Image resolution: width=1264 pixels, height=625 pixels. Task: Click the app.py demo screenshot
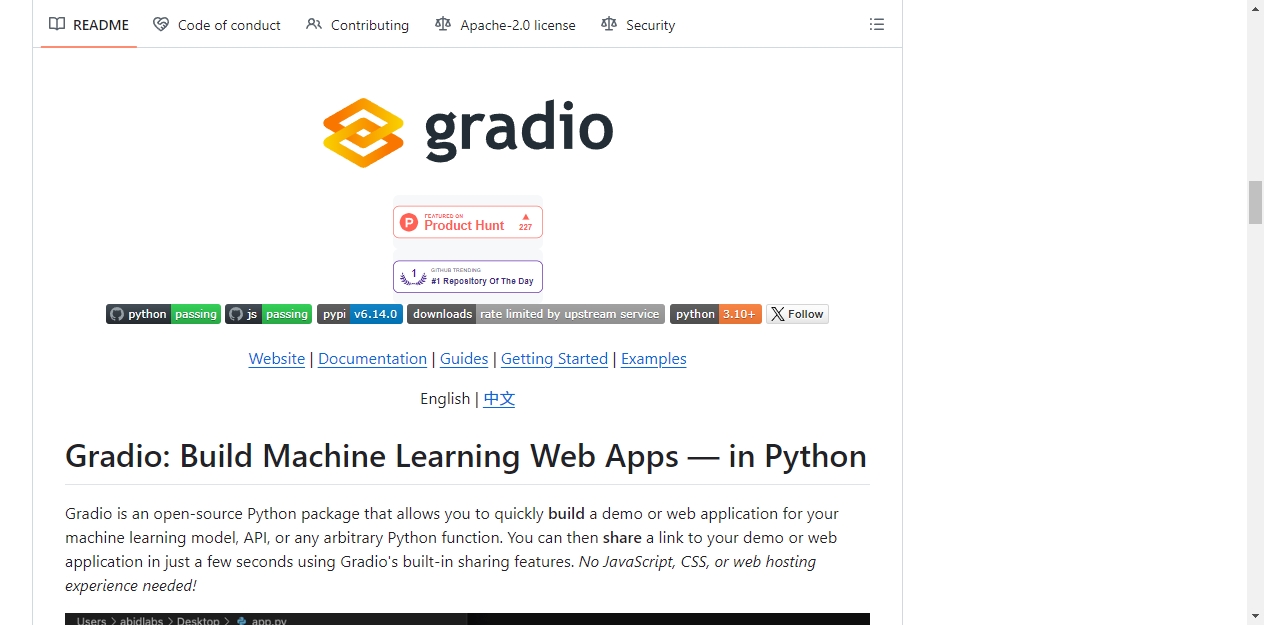[x=467, y=619]
